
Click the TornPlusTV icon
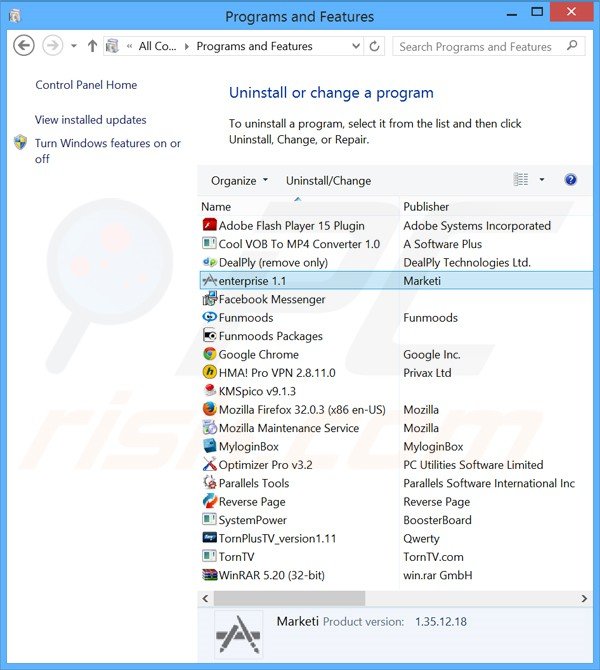pos(209,538)
